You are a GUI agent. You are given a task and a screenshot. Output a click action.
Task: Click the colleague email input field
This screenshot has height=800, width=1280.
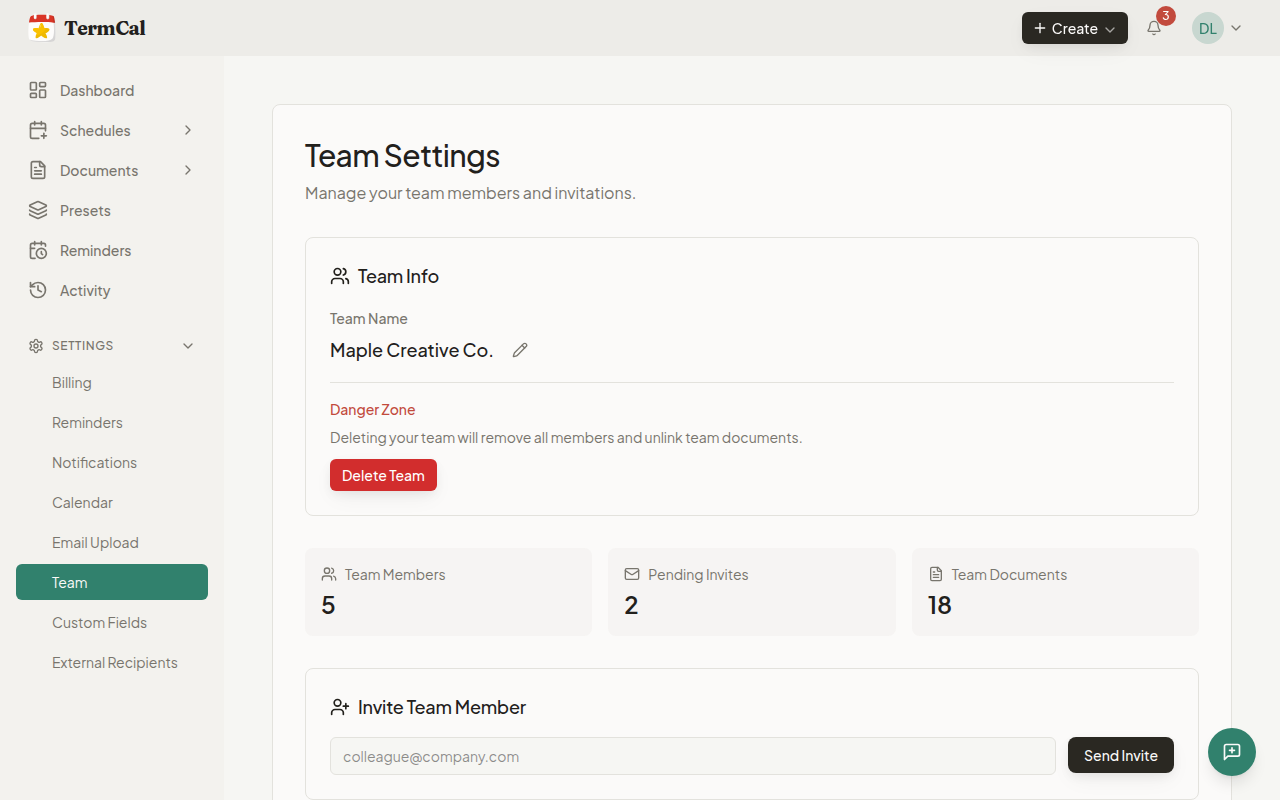click(692, 756)
